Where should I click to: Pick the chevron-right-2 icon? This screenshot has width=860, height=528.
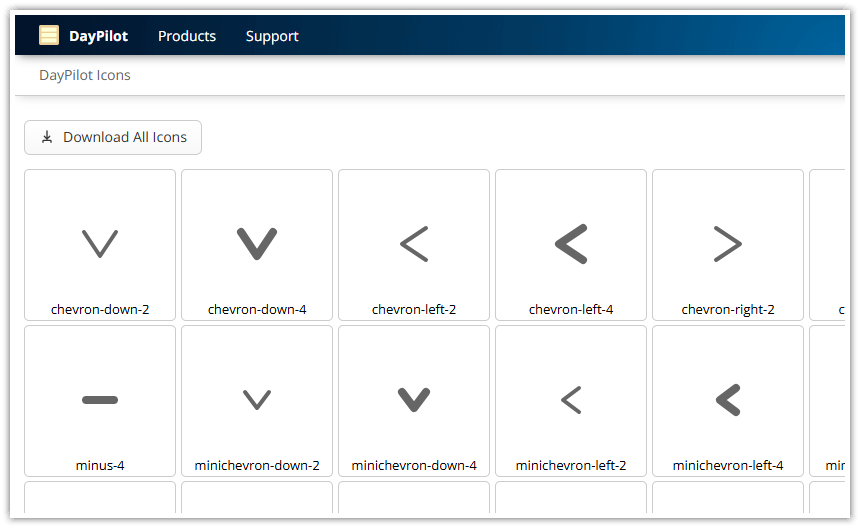(x=728, y=243)
